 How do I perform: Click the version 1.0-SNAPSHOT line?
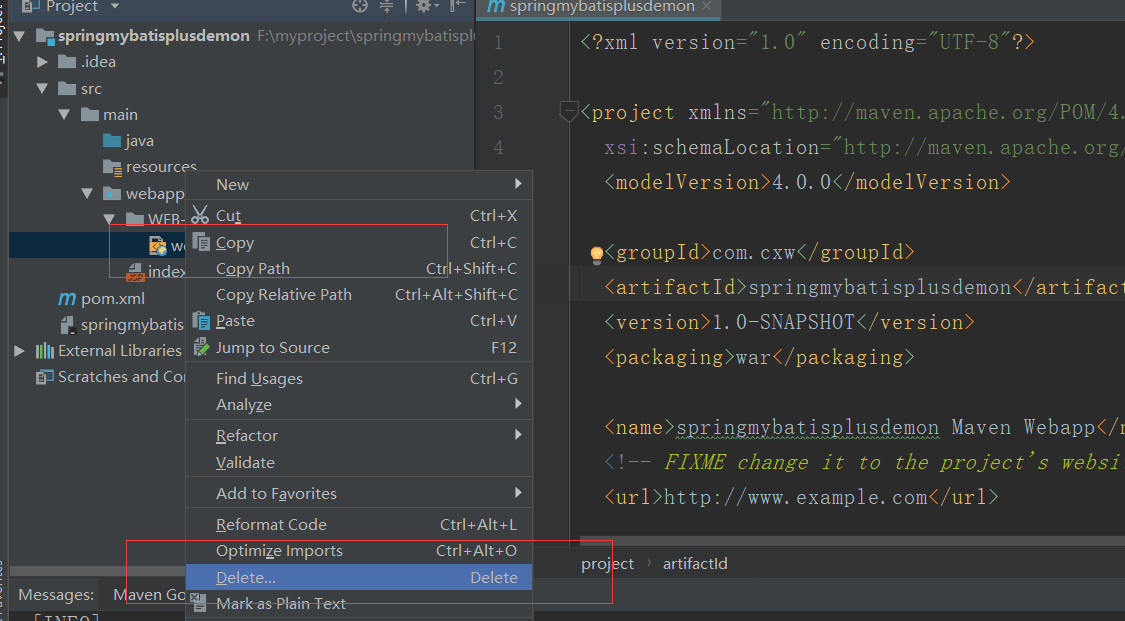[789, 322]
